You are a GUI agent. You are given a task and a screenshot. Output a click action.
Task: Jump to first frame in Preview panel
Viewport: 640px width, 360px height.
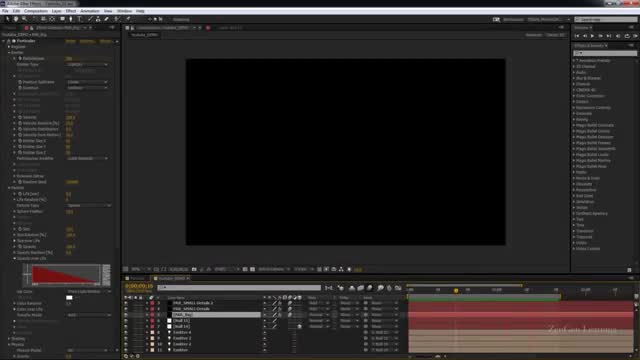tap(577, 36)
